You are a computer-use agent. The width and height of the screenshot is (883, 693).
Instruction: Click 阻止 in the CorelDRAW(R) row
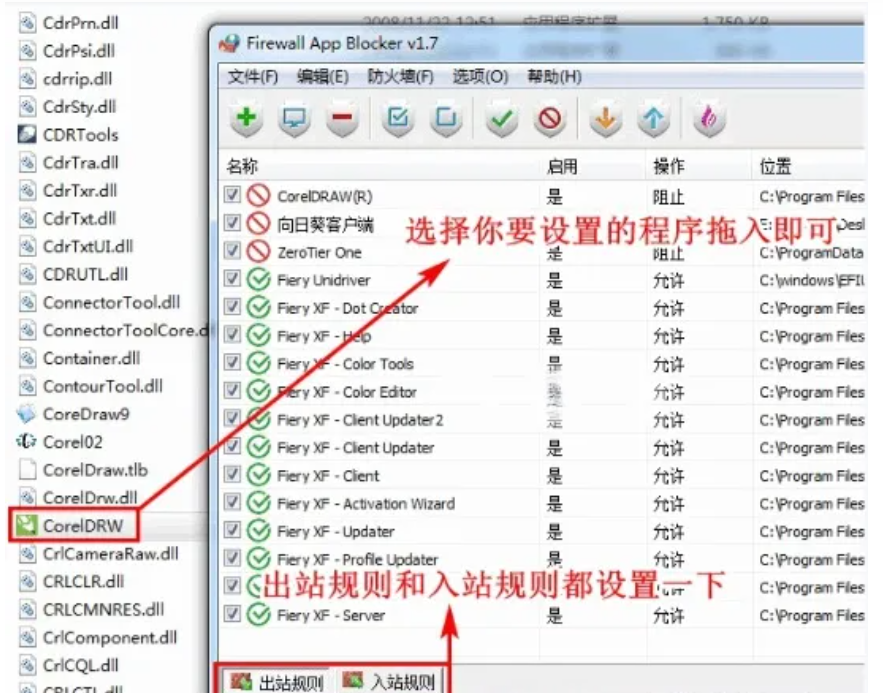tap(668, 197)
